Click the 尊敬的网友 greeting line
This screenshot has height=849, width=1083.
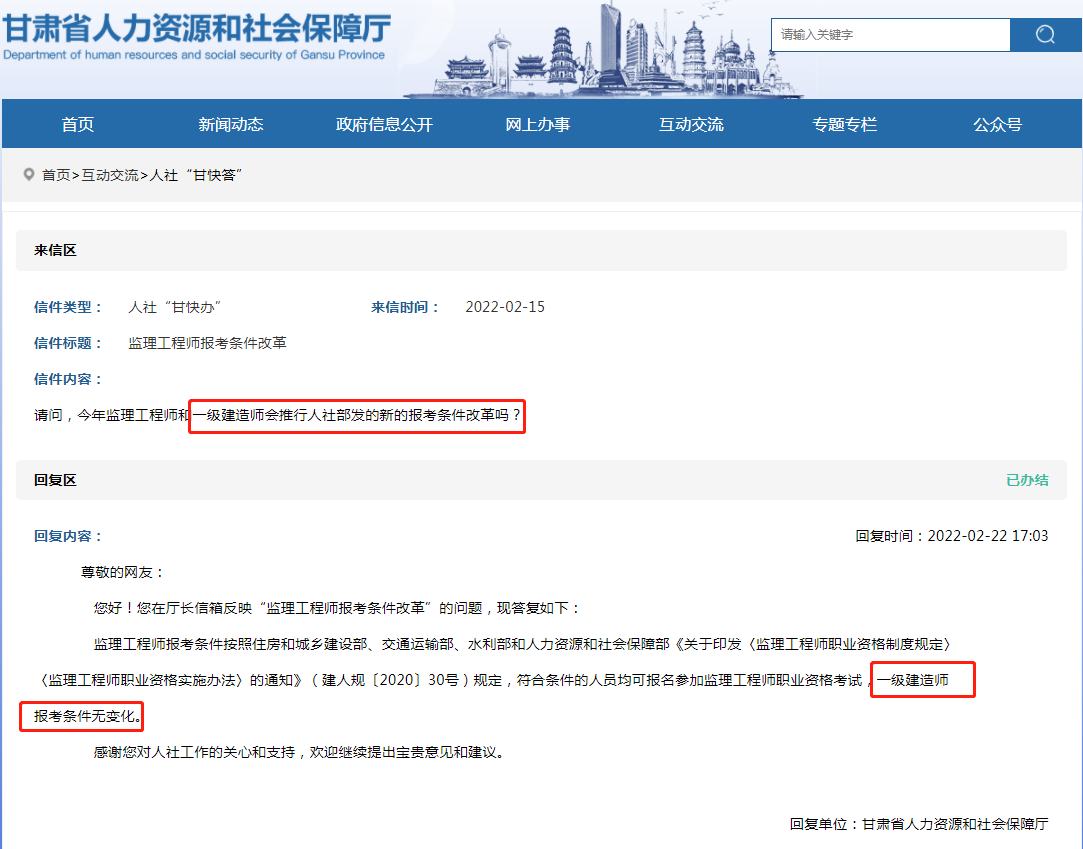click(x=122, y=572)
